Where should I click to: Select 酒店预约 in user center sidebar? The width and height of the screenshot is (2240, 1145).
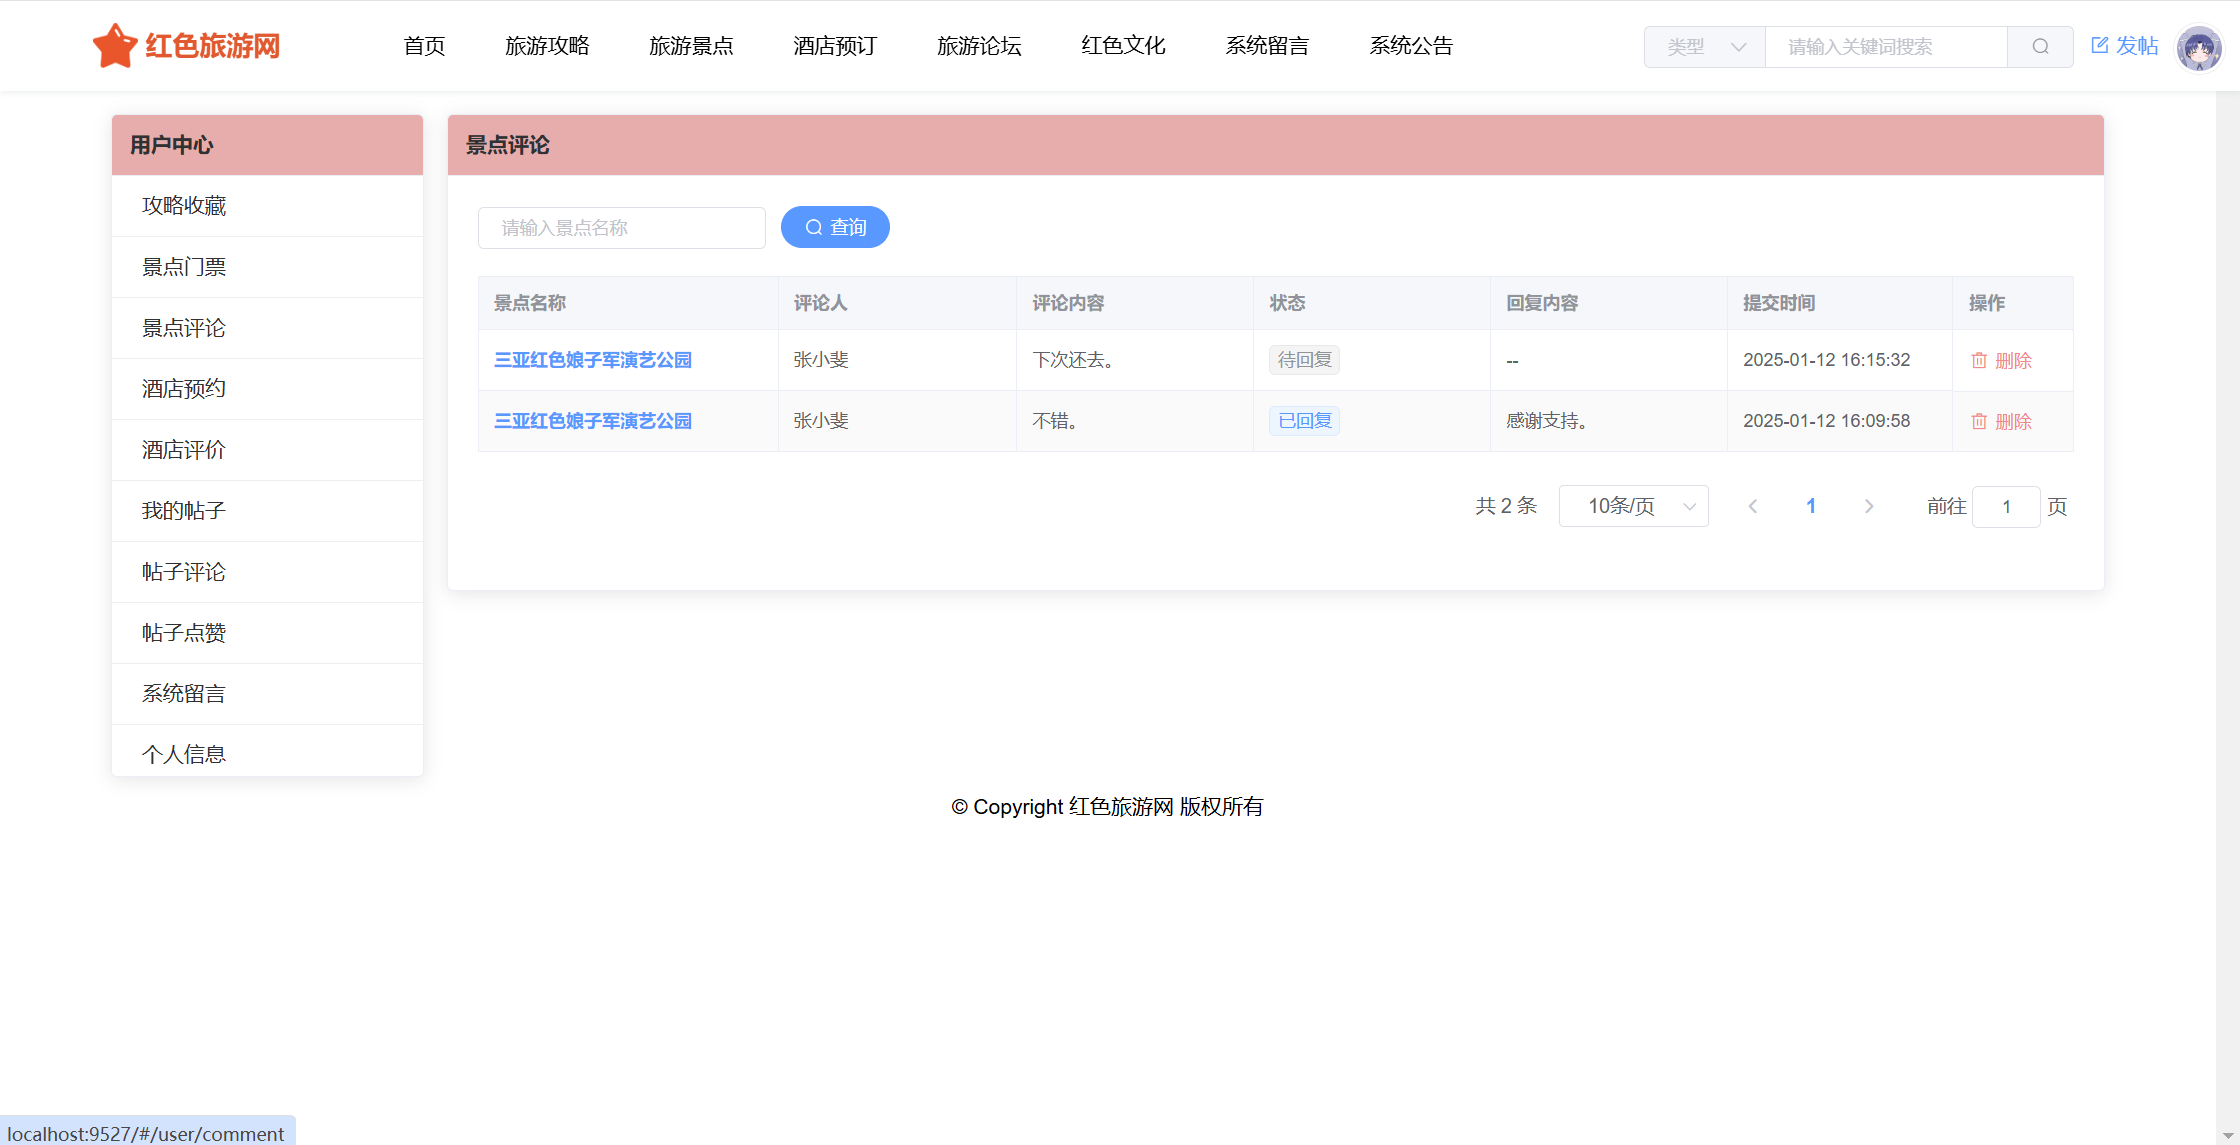click(x=184, y=389)
